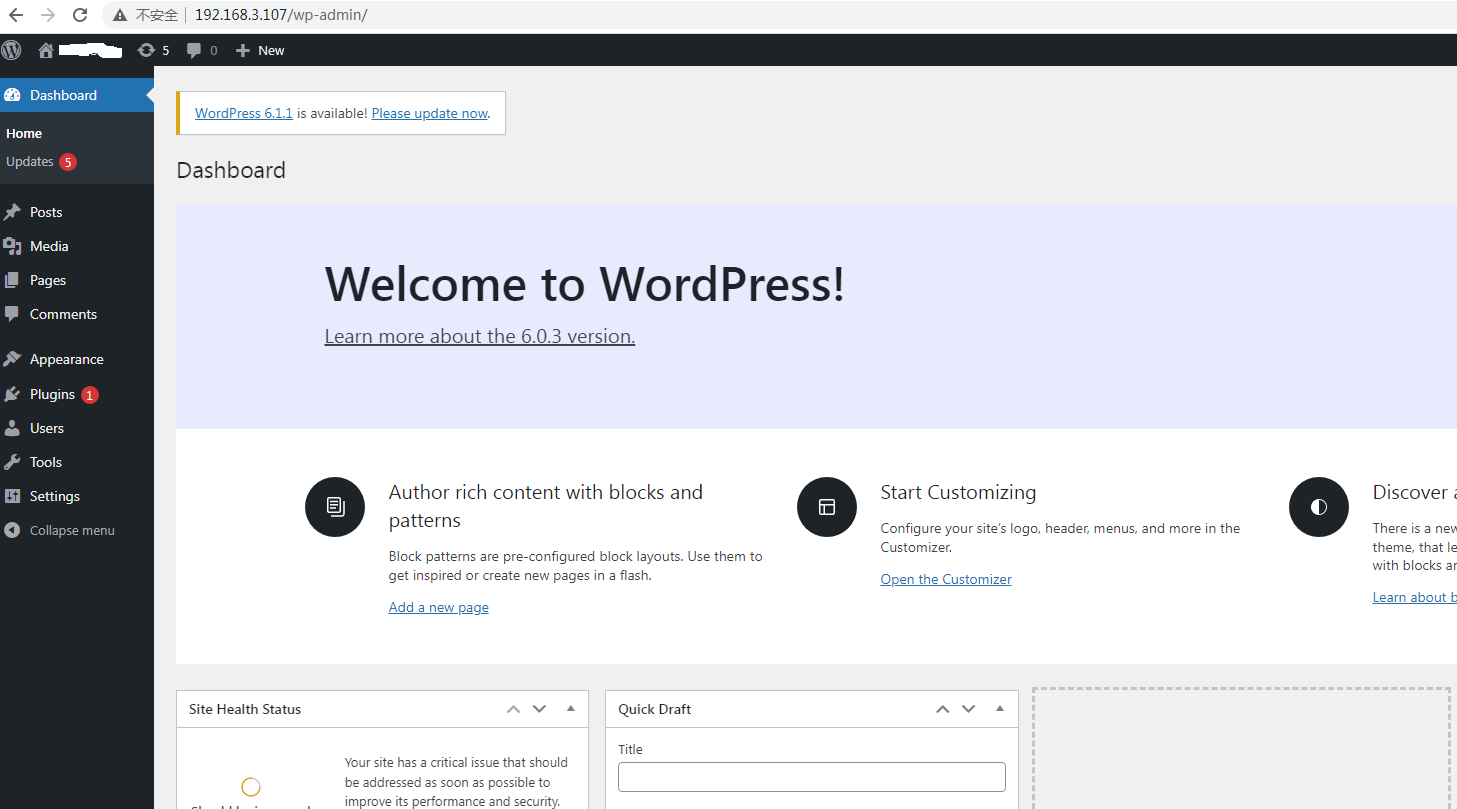Click Collapse menu label
The image size is (1457, 809).
coord(72,530)
